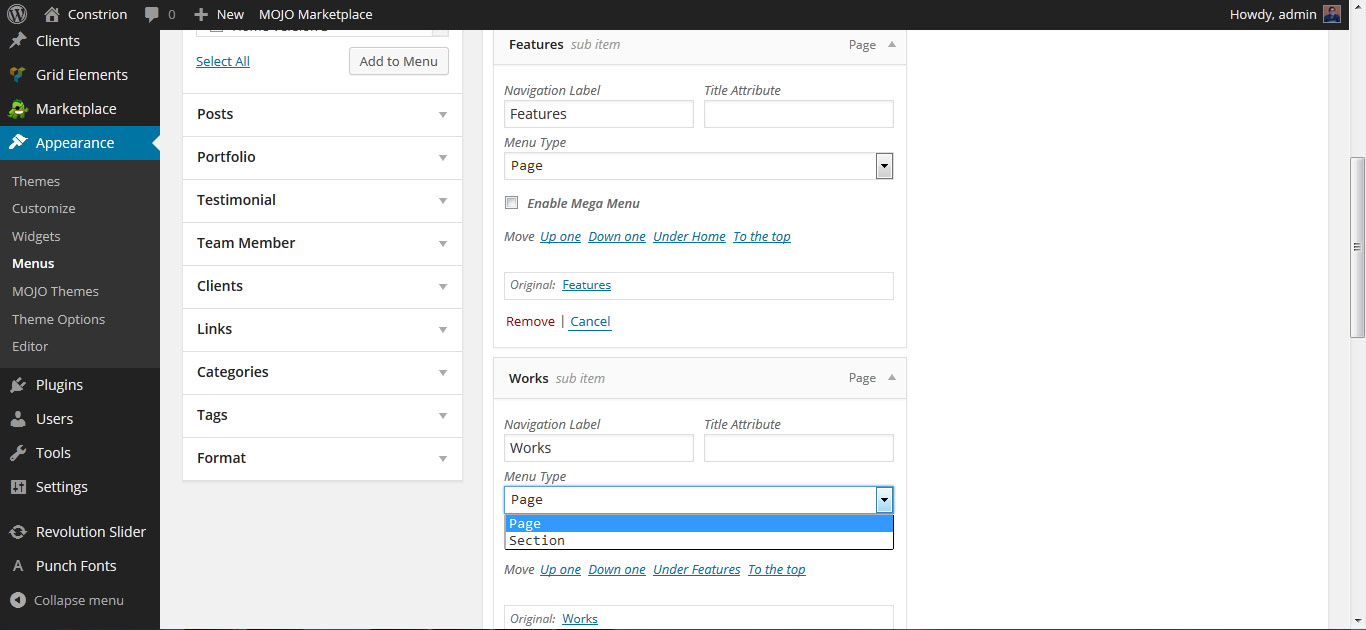The image size is (1366, 630).
Task: Click the Plugins plug icon
Action: (x=18, y=385)
